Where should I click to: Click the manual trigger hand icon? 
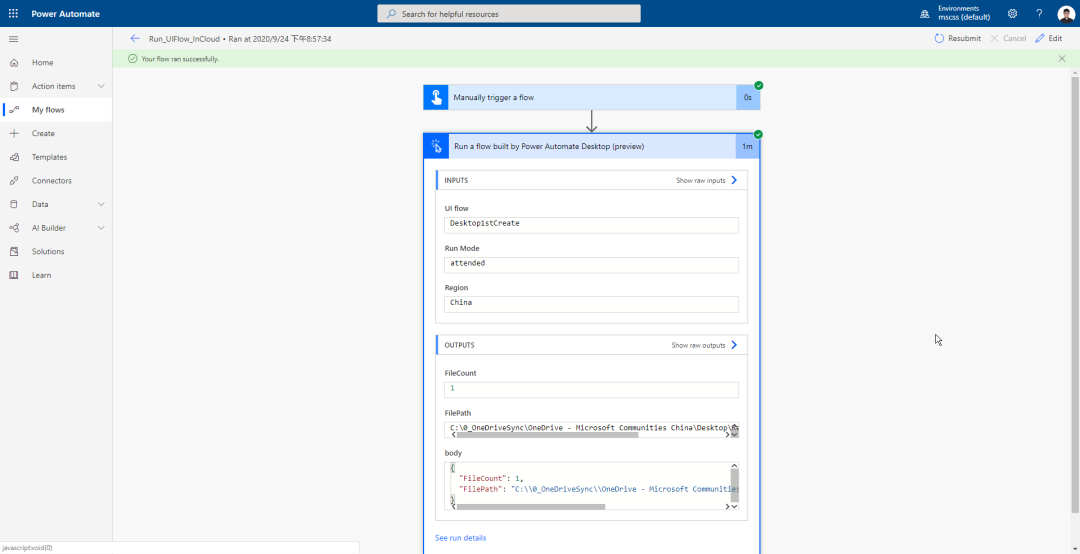[x=436, y=98]
